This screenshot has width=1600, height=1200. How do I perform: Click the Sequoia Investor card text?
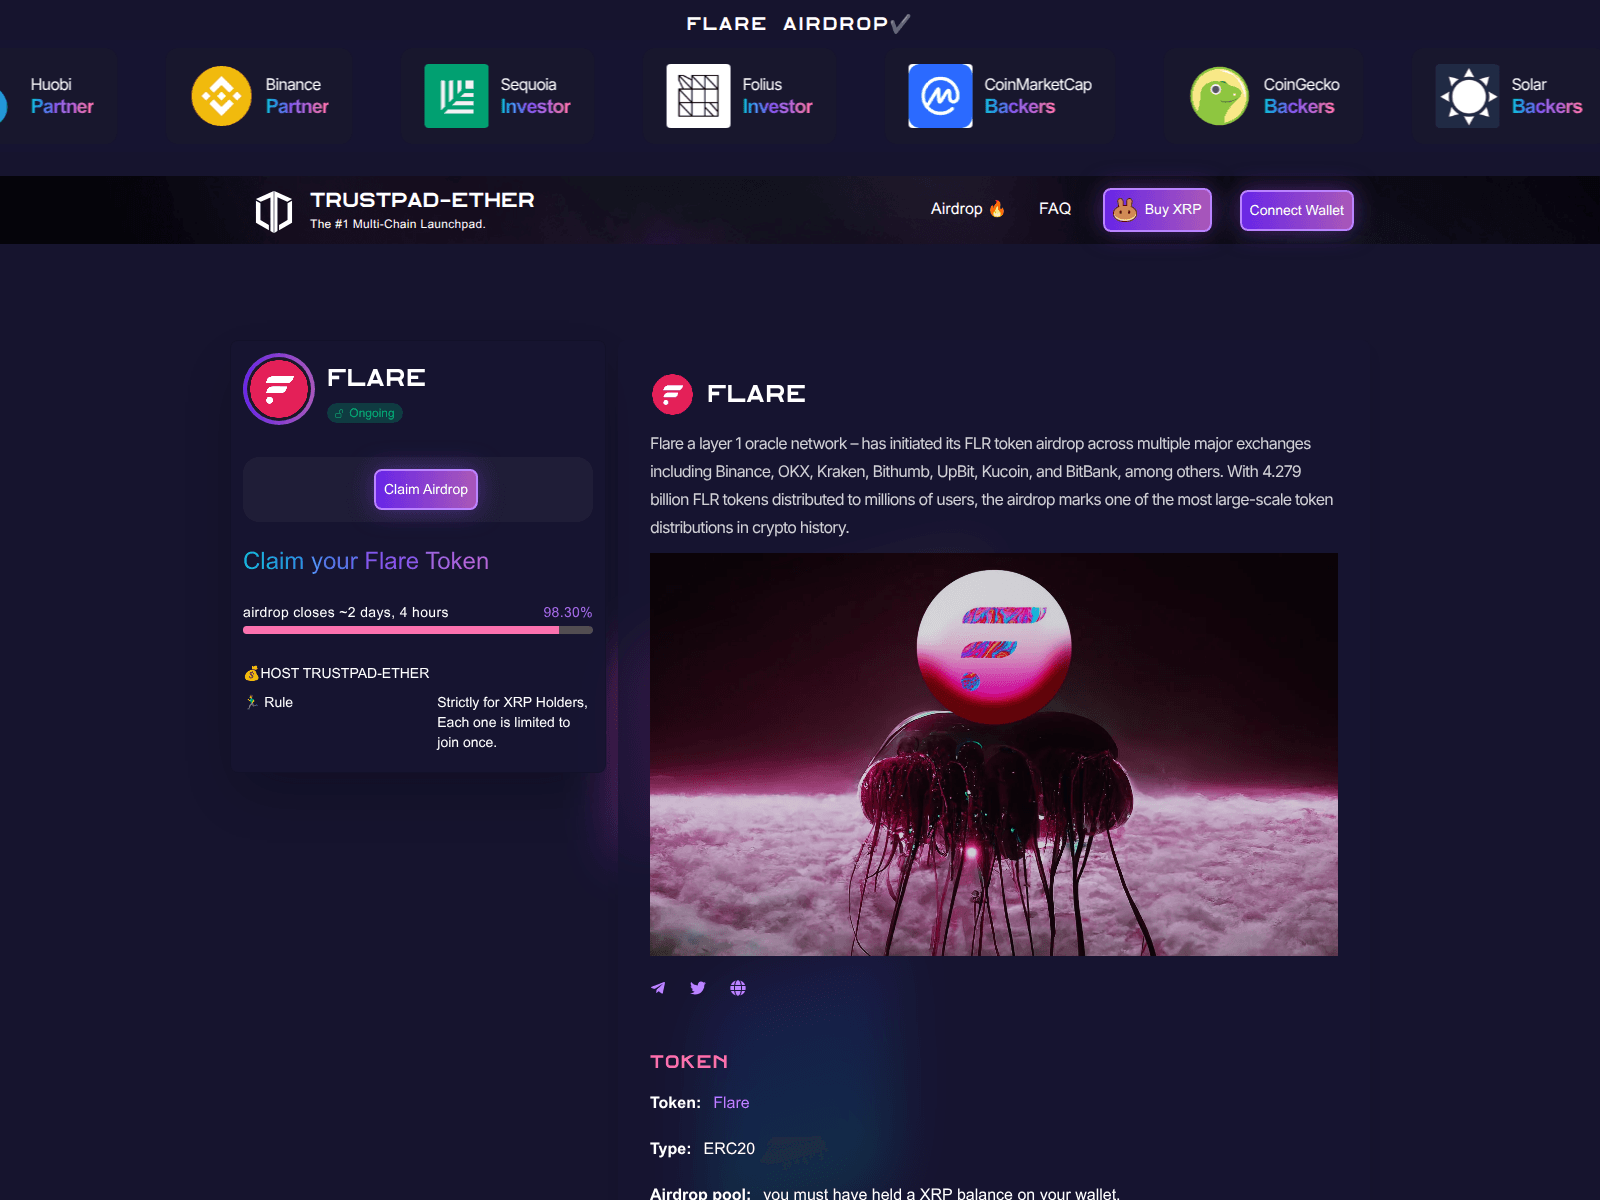[535, 96]
